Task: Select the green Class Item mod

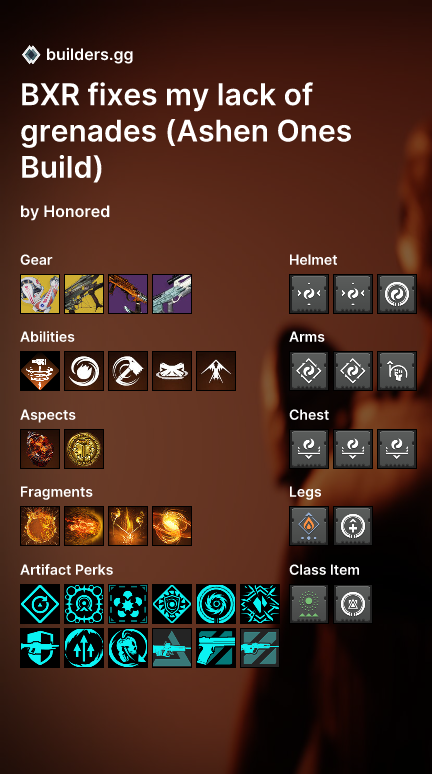Action: (309, 604)
